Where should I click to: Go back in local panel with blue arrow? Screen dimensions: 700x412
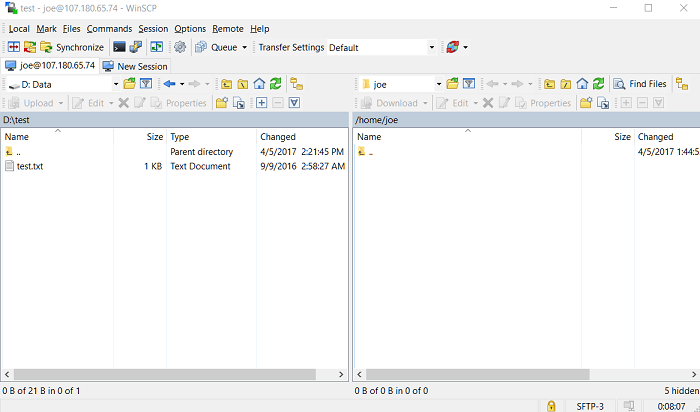point(170,84)
